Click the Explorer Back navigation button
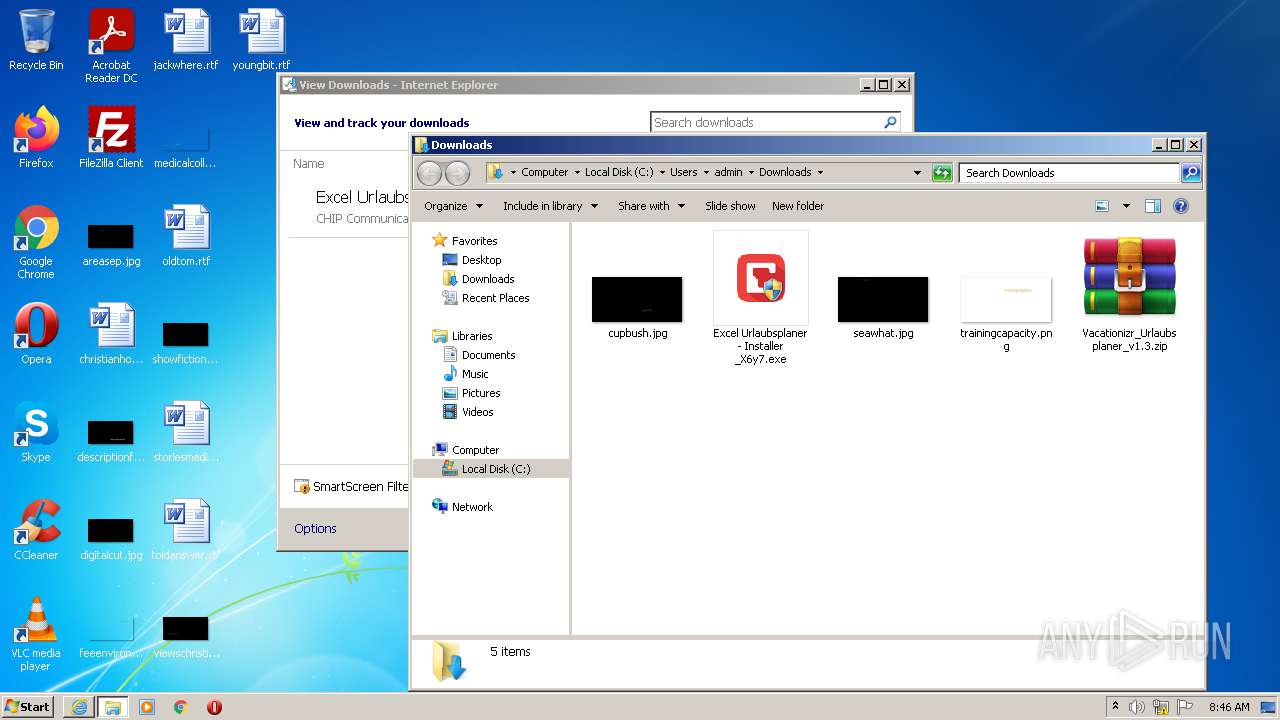 429,173
